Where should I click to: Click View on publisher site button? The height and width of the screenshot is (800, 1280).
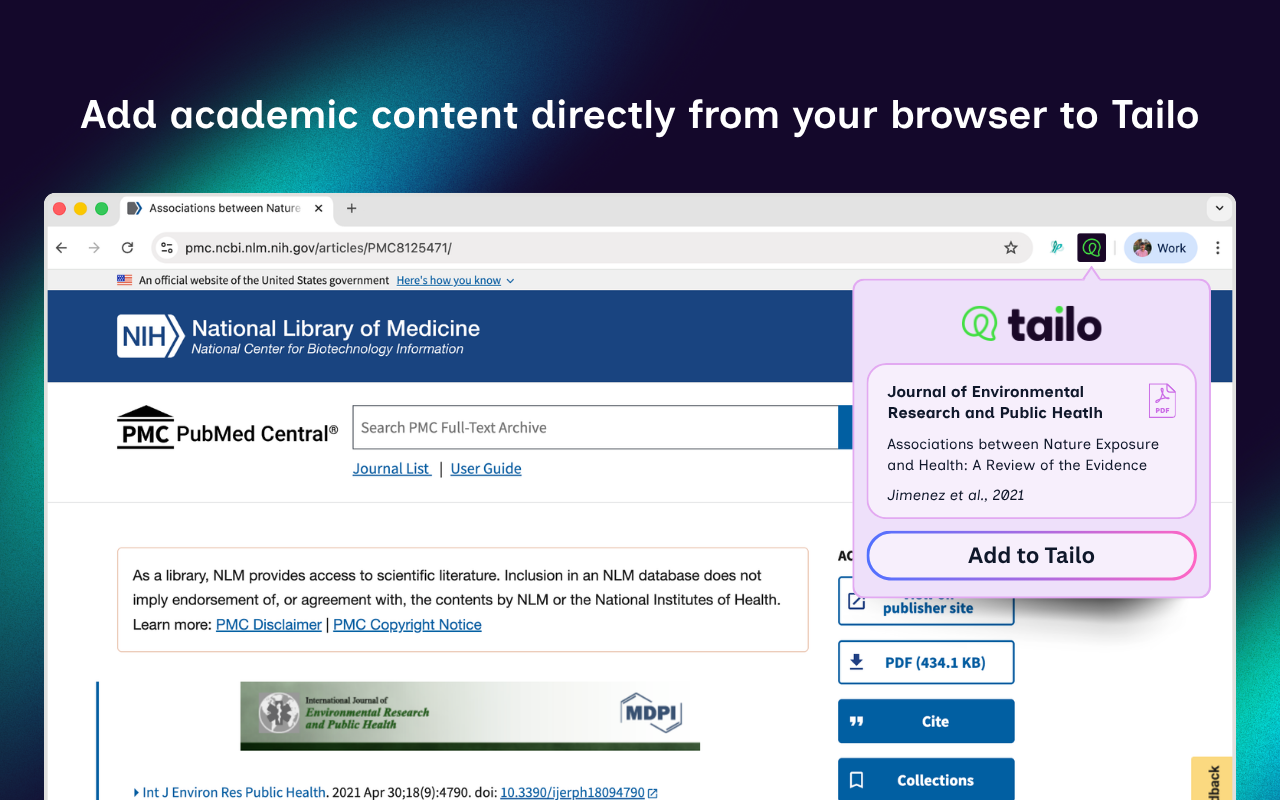[x=926, y=601]
